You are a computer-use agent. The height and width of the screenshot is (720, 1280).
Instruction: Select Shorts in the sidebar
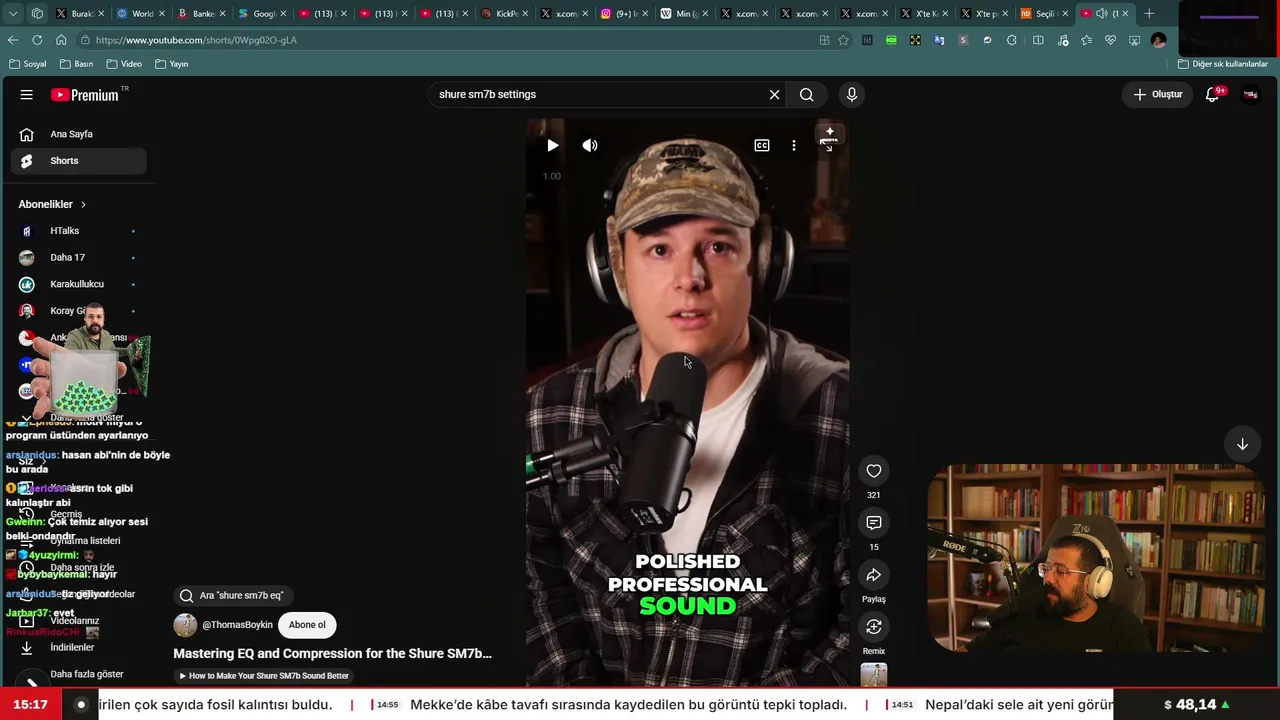click(79, 161)
